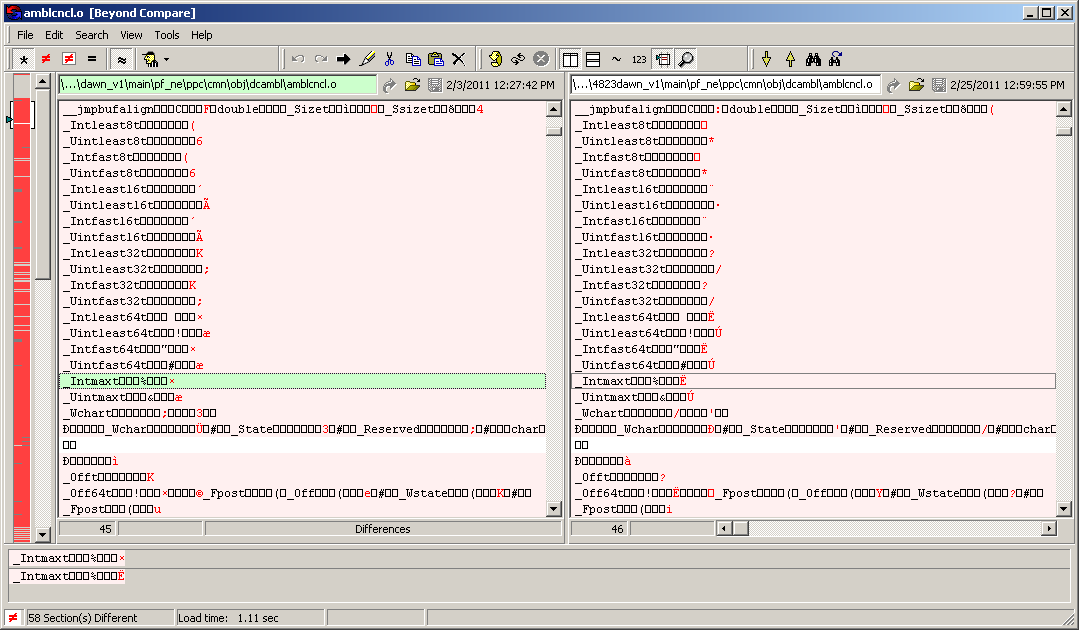Browse for right file via folder icon
1079x630 pixels.
coord(915,85)
